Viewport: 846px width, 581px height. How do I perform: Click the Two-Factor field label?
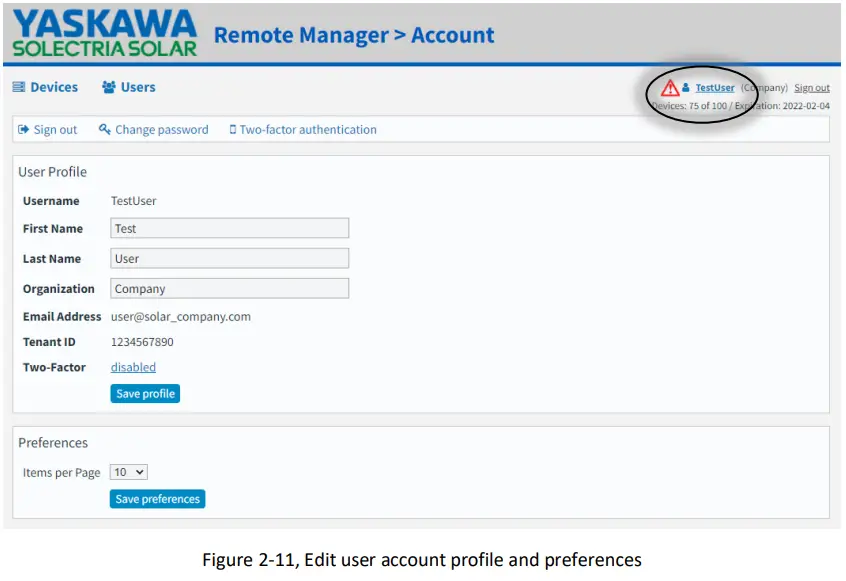[54, 367]
